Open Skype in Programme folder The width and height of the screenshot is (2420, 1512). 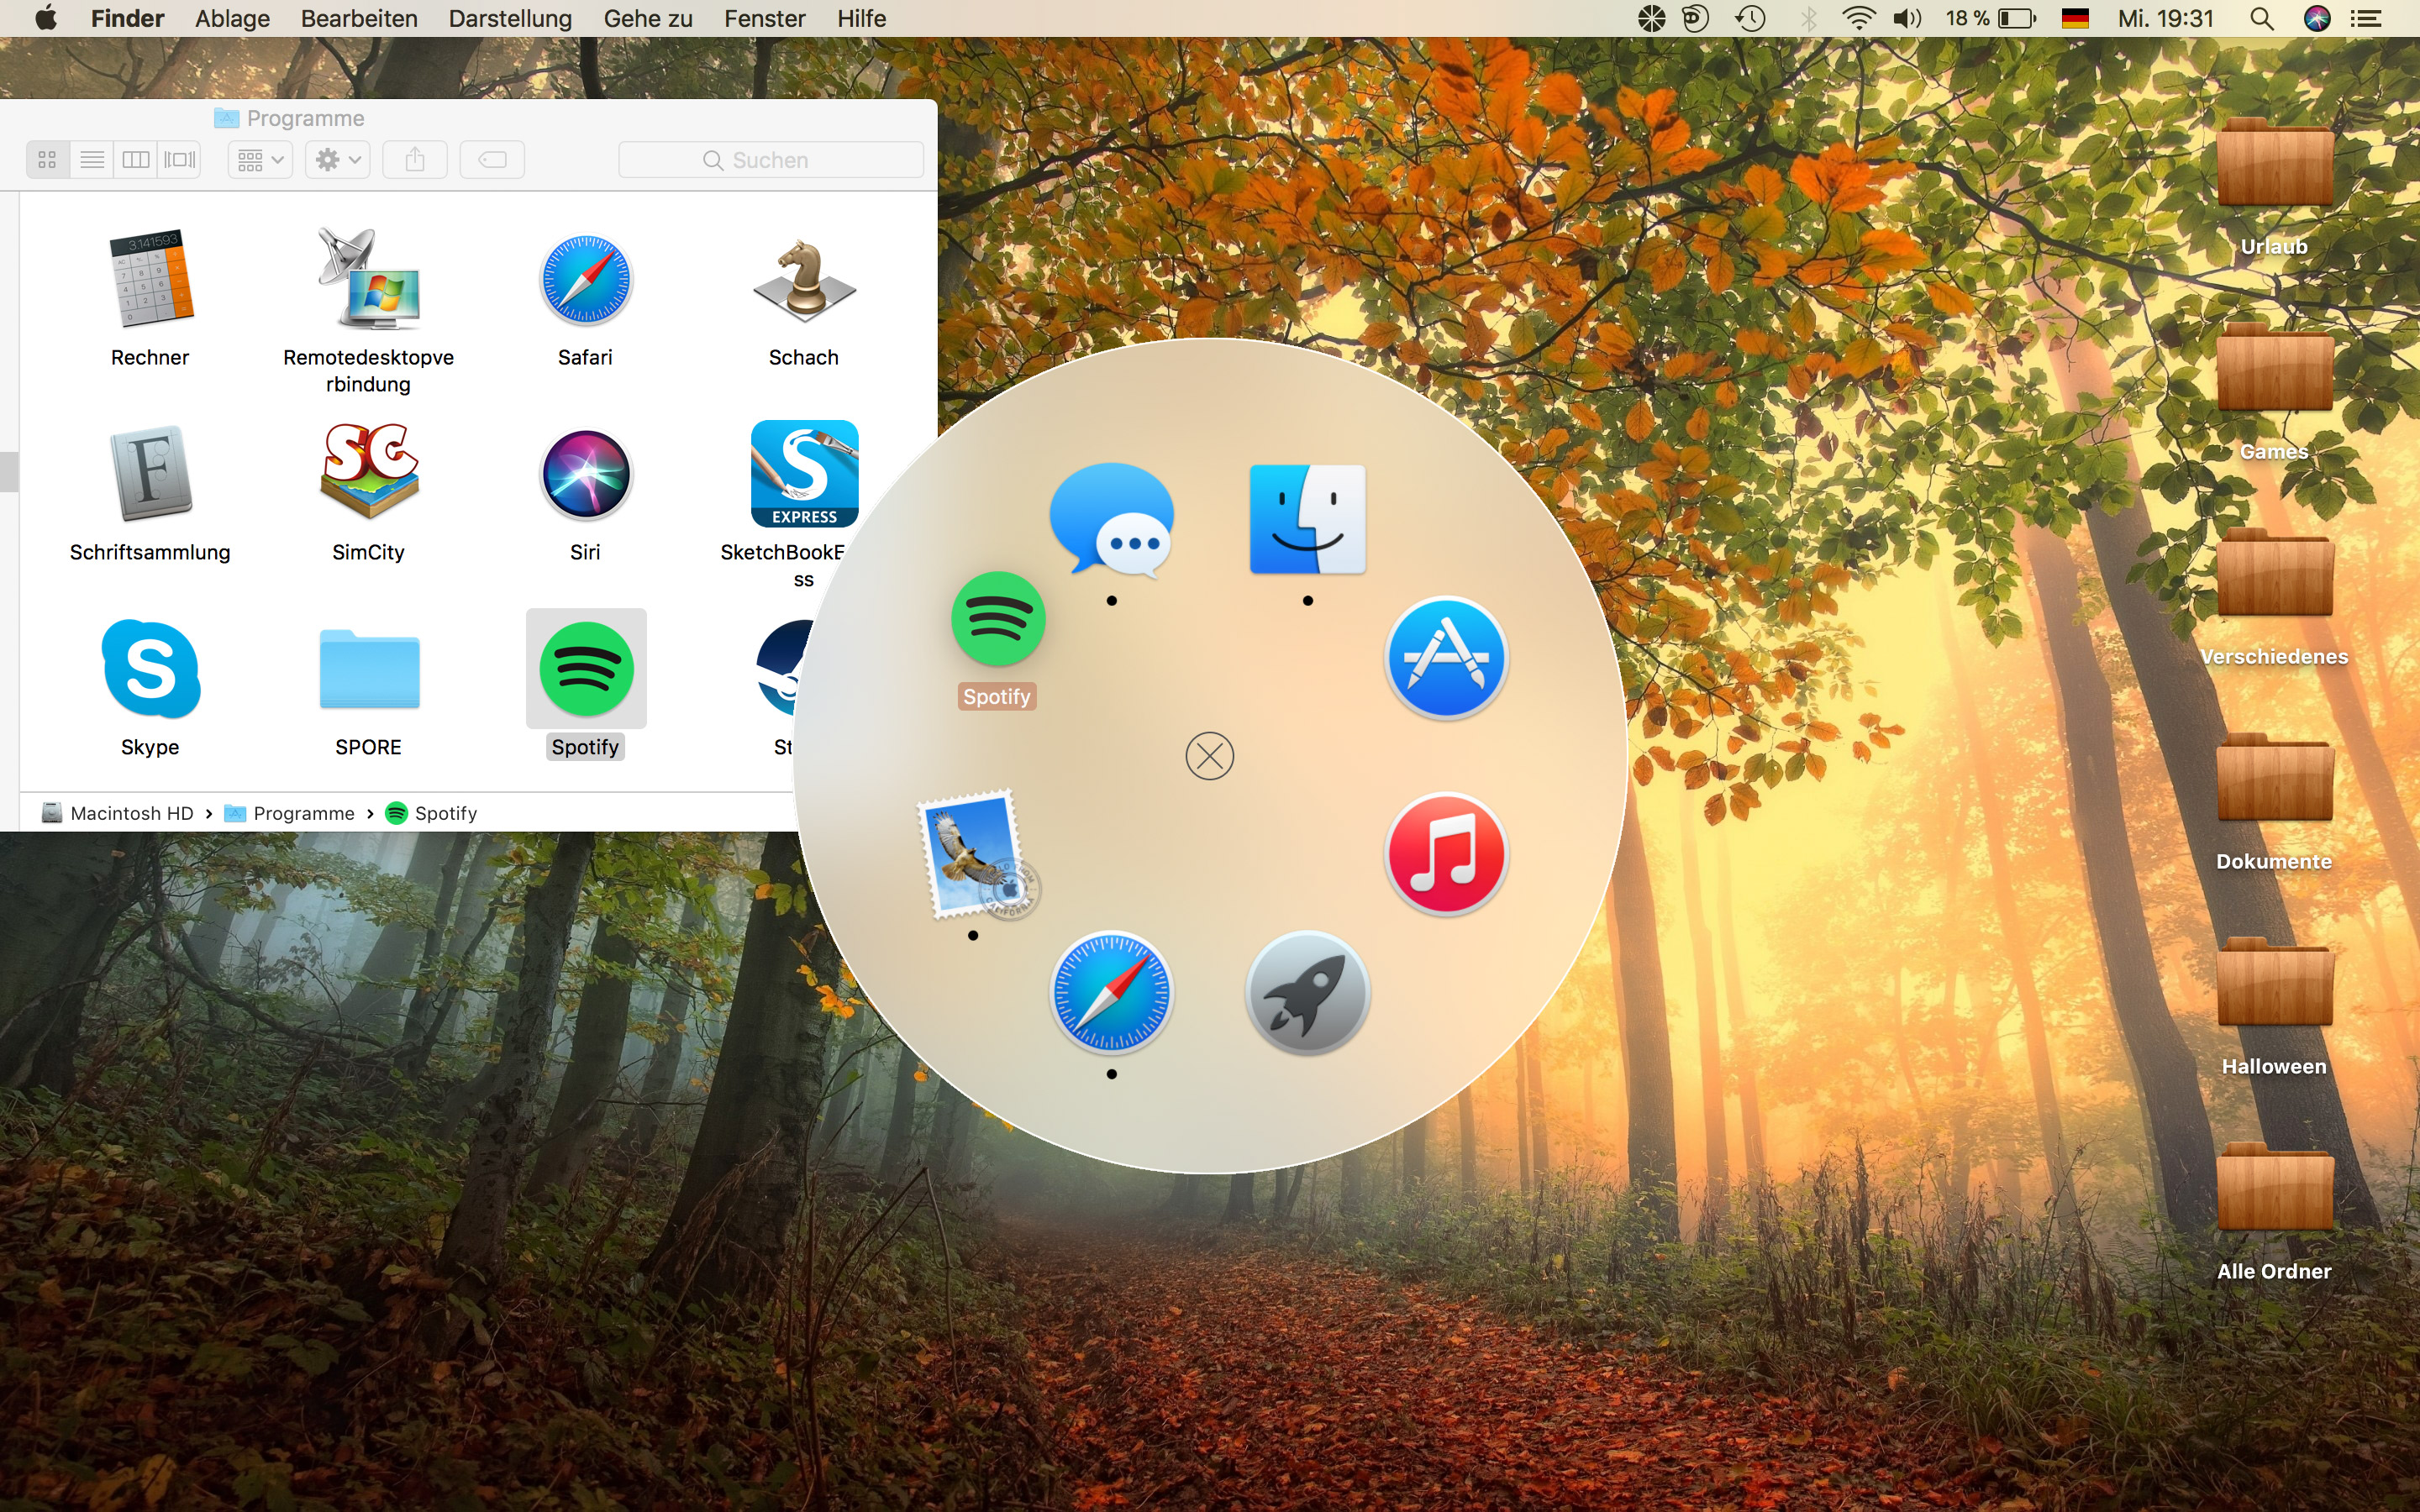[x=150, y=669]
